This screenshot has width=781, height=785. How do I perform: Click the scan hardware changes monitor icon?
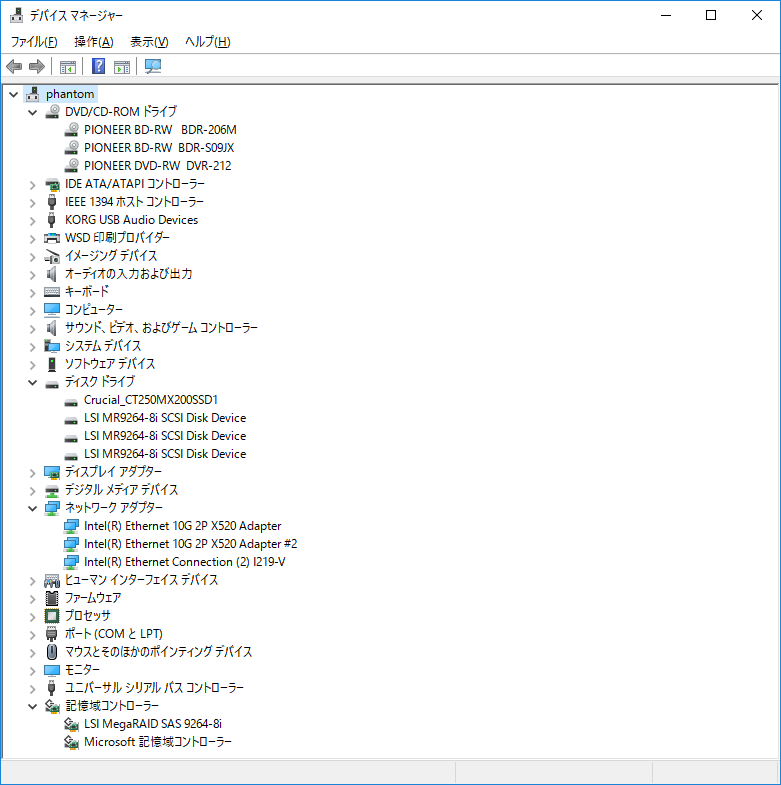pyautogui.click(x=153, y=66)
